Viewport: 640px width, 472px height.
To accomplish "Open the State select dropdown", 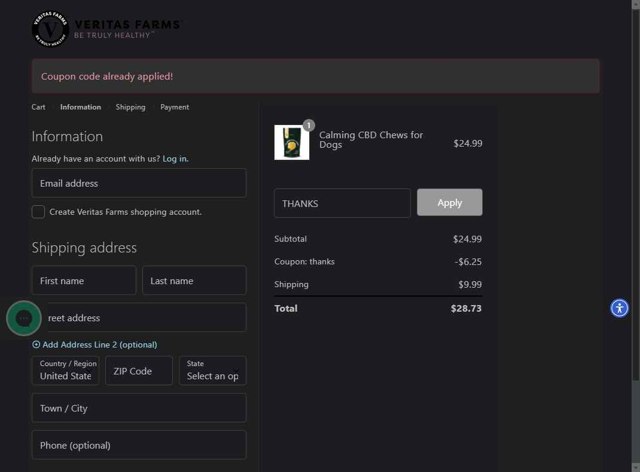I will point(213,370).
